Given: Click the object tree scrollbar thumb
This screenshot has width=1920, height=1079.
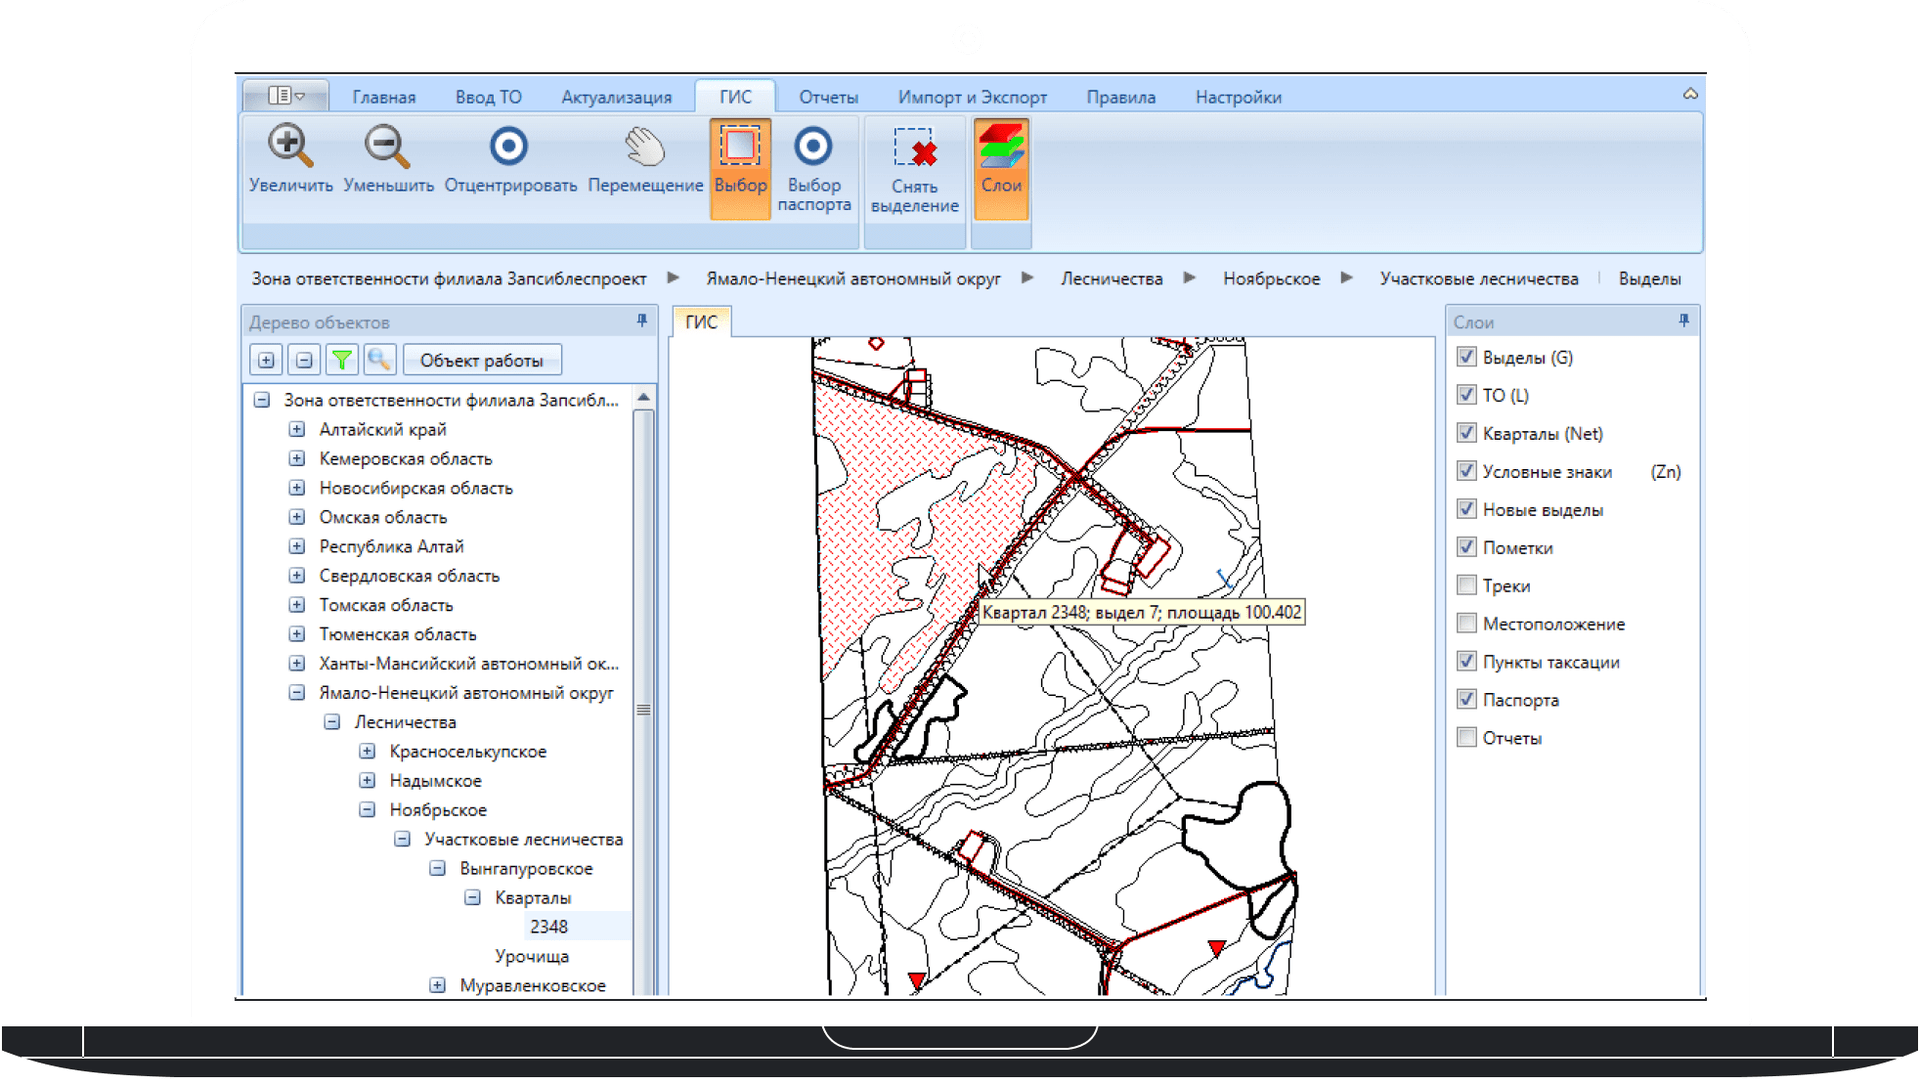Looking at the screenshot, I should coord(643,710).
